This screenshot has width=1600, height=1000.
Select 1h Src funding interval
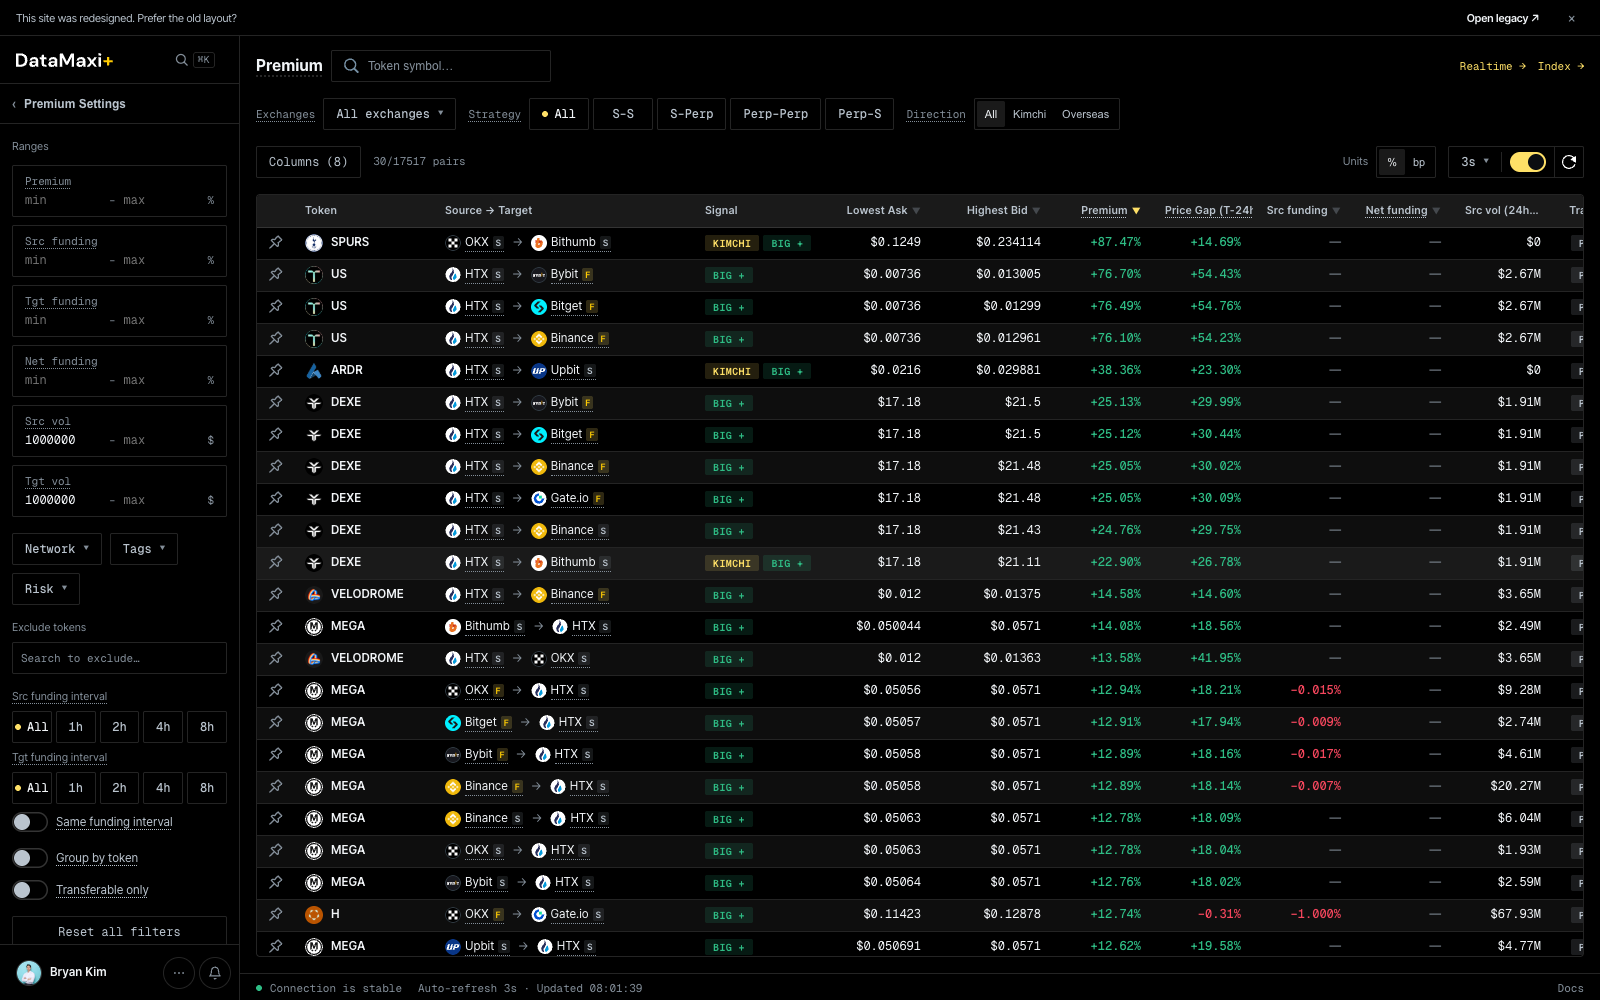click(x=76, y=727)
